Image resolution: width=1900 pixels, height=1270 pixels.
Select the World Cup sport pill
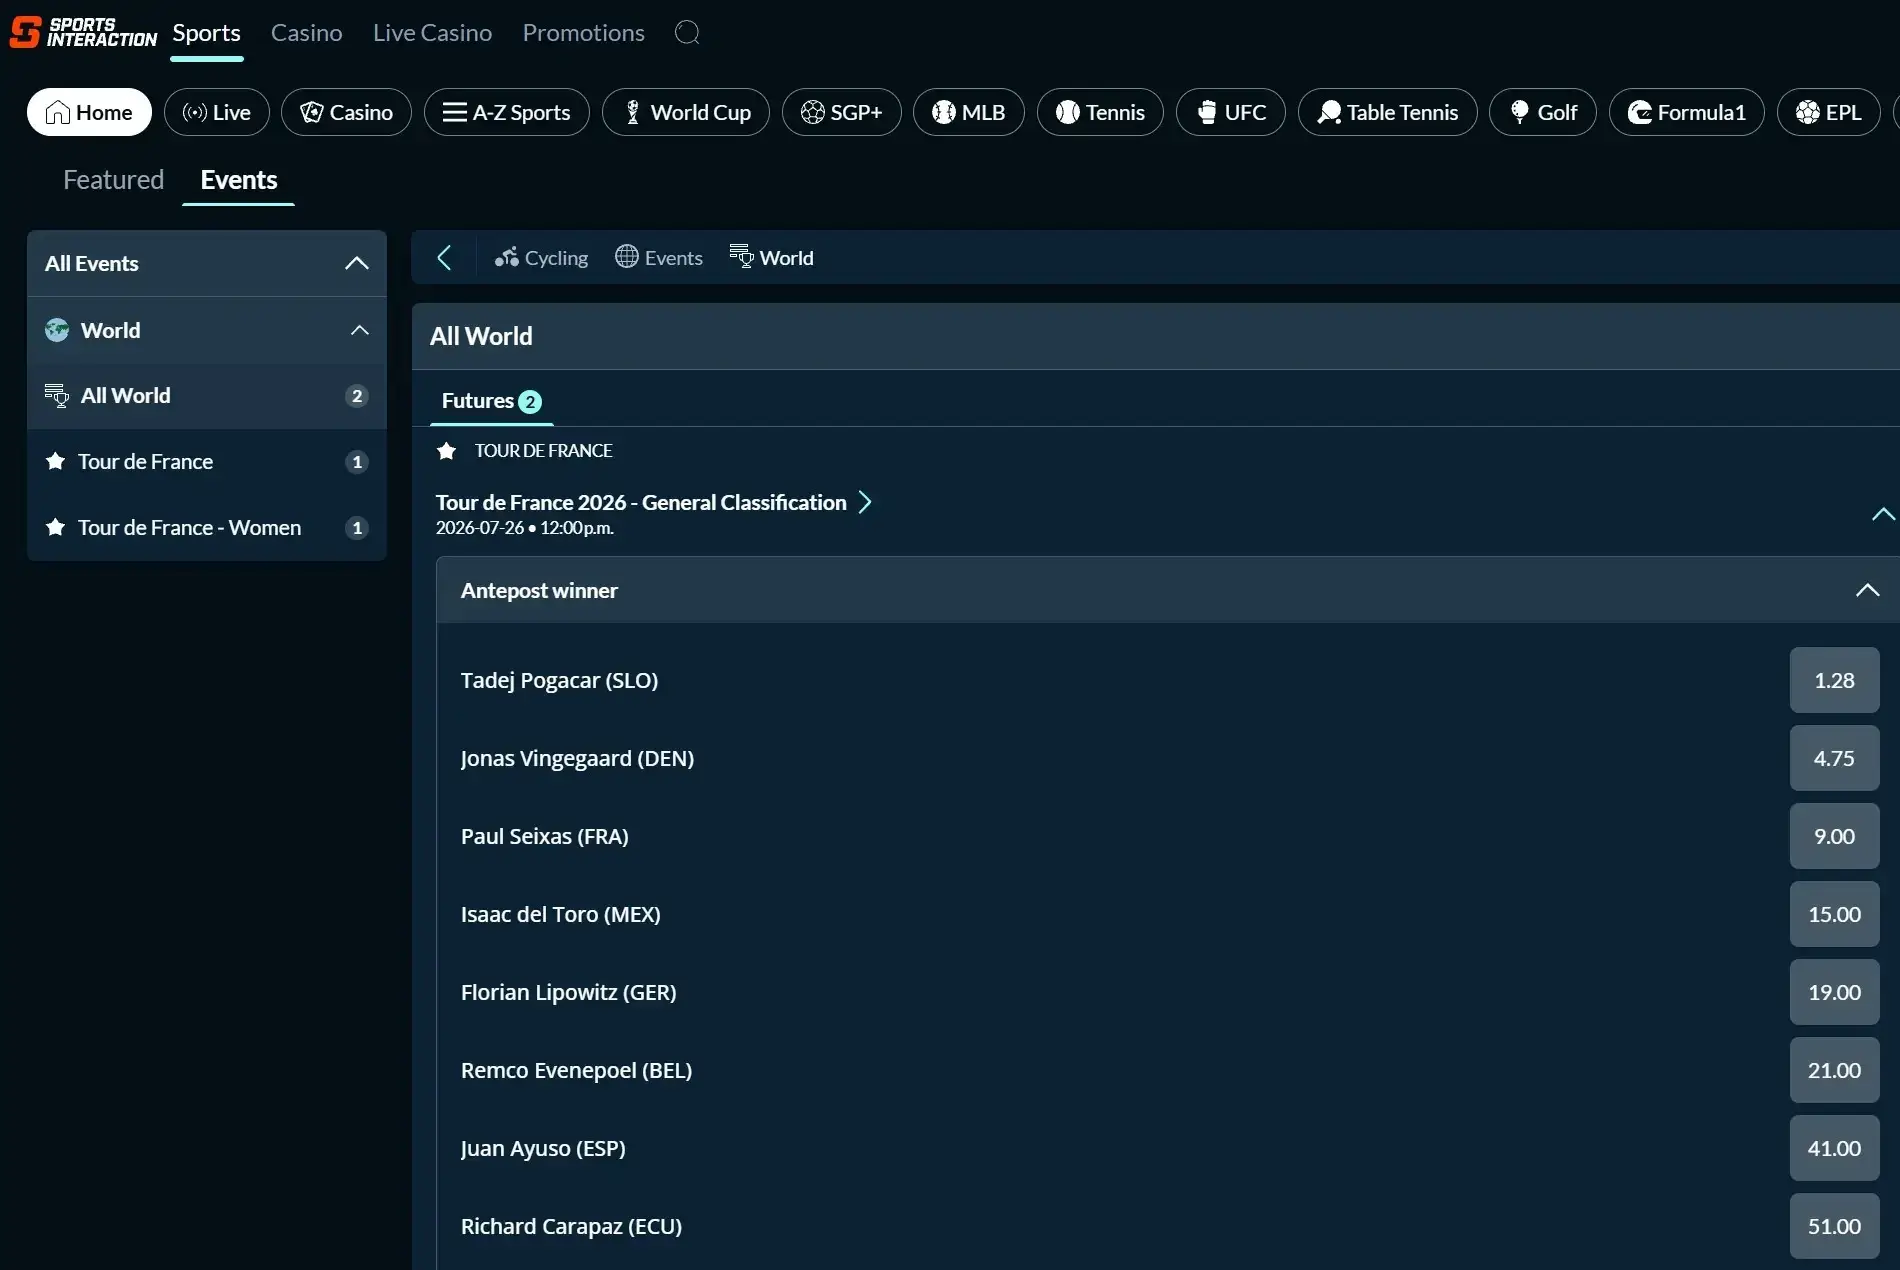(686, 112)
